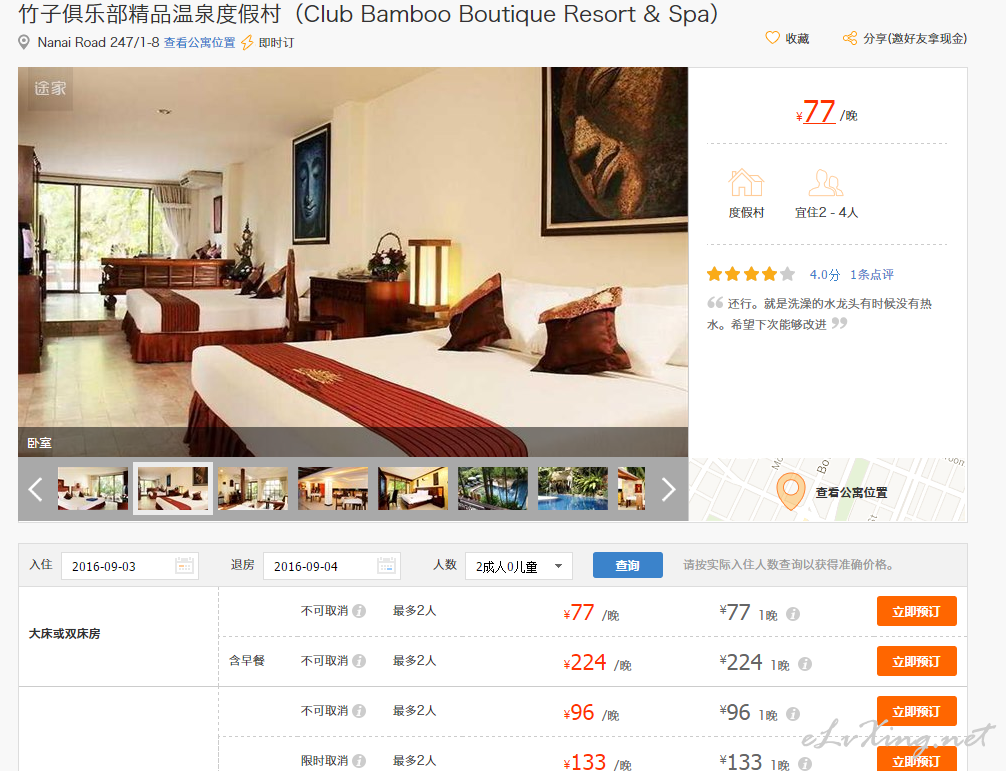Select the first bedroom thumbnail
The width and height of the screenshot is (1006, 771).
pos(92,489)
